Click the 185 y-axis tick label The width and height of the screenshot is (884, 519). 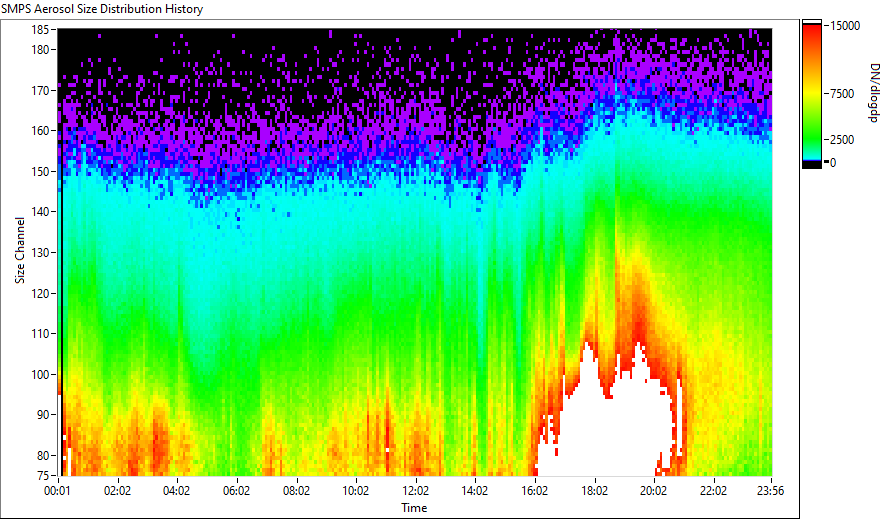[40, 29]
